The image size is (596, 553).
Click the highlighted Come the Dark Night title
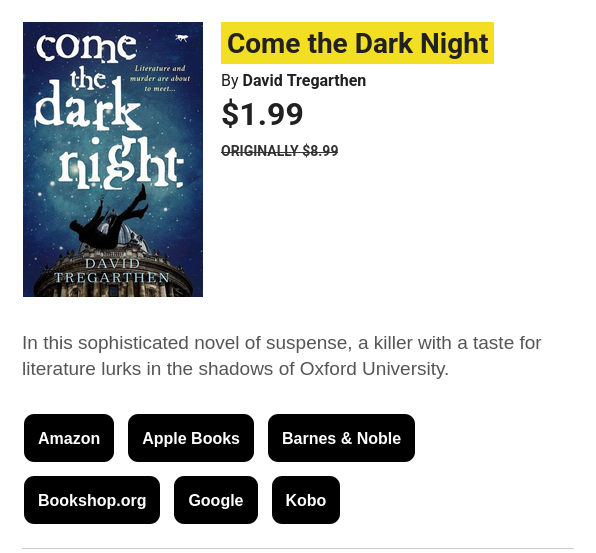click(357, 43)
